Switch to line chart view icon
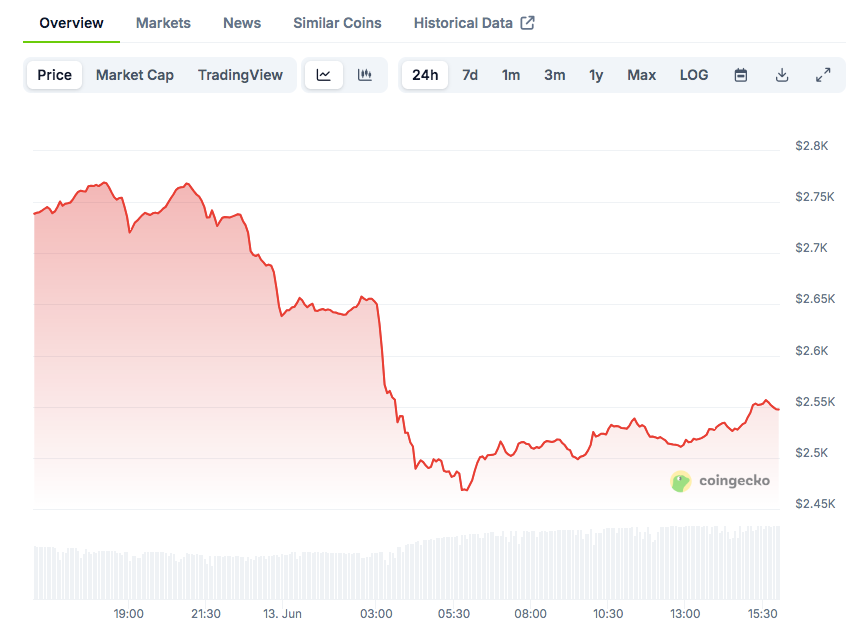 pyautogui.click(x=324, y=75)
